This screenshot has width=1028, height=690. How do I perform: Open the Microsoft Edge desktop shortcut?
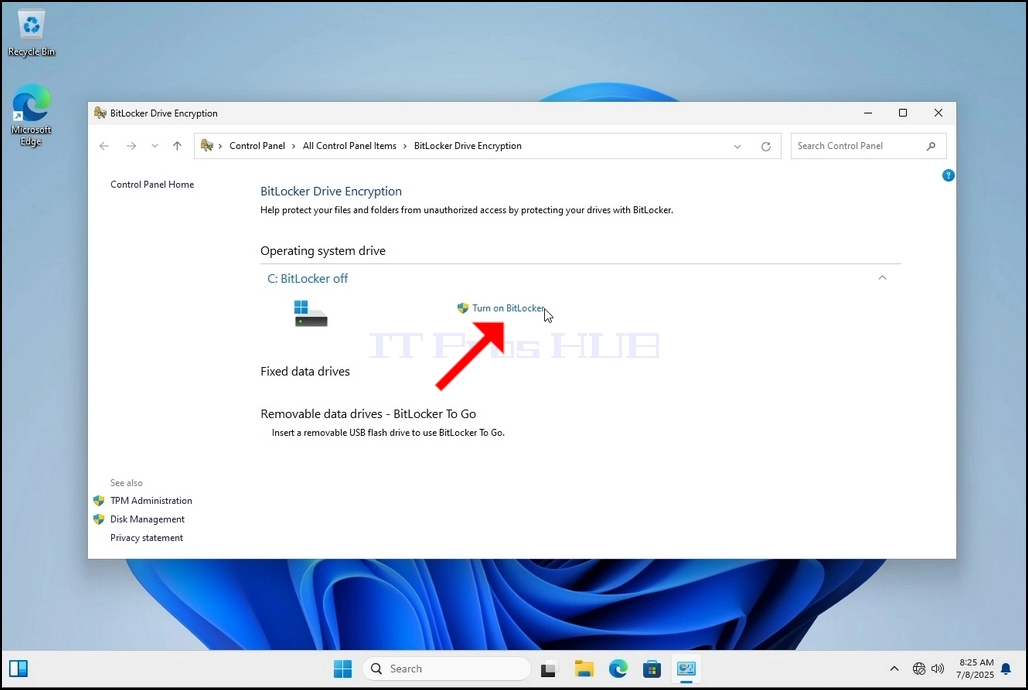31,115
